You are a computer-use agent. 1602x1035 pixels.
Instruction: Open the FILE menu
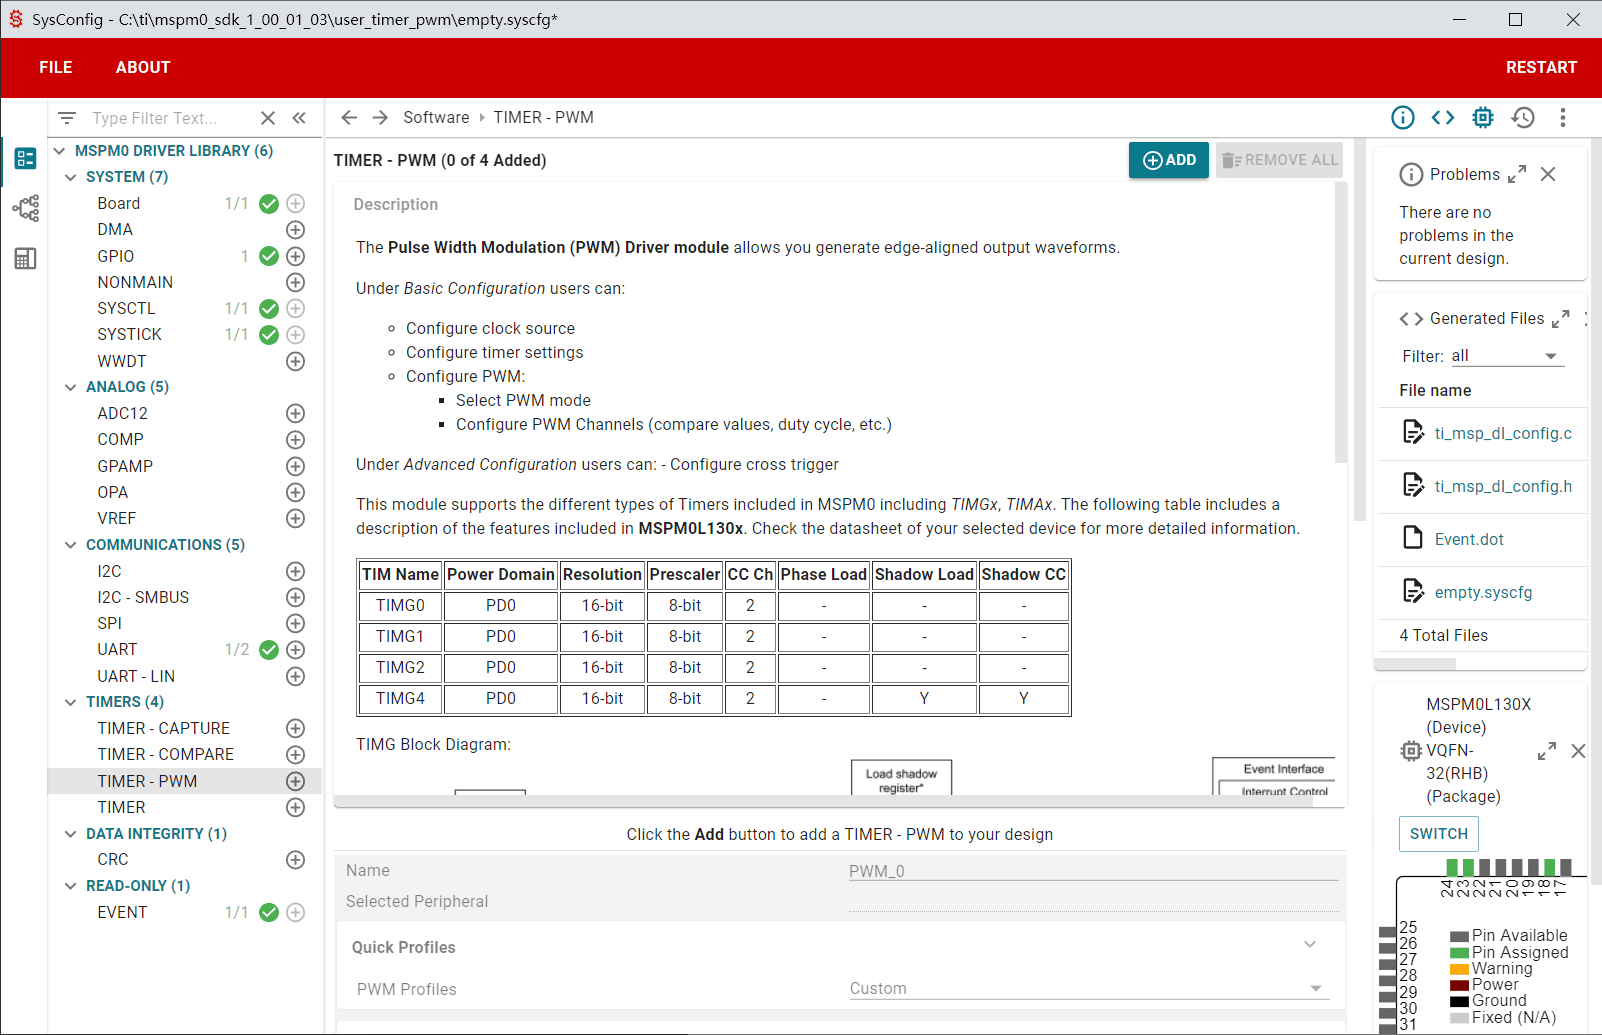pyautogui.click(x=56, y=67)
